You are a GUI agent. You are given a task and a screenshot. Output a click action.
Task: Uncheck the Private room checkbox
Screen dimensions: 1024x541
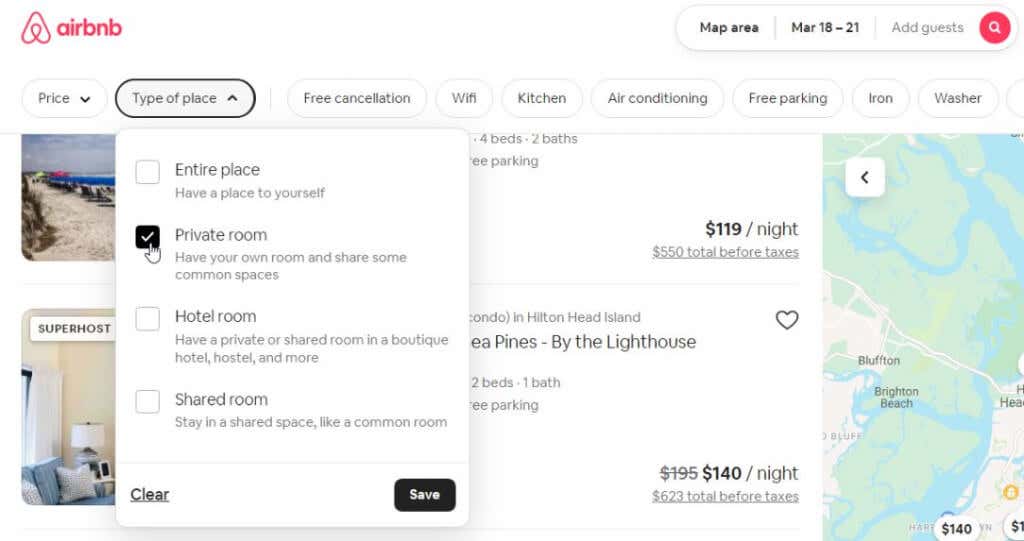(148, 237)
